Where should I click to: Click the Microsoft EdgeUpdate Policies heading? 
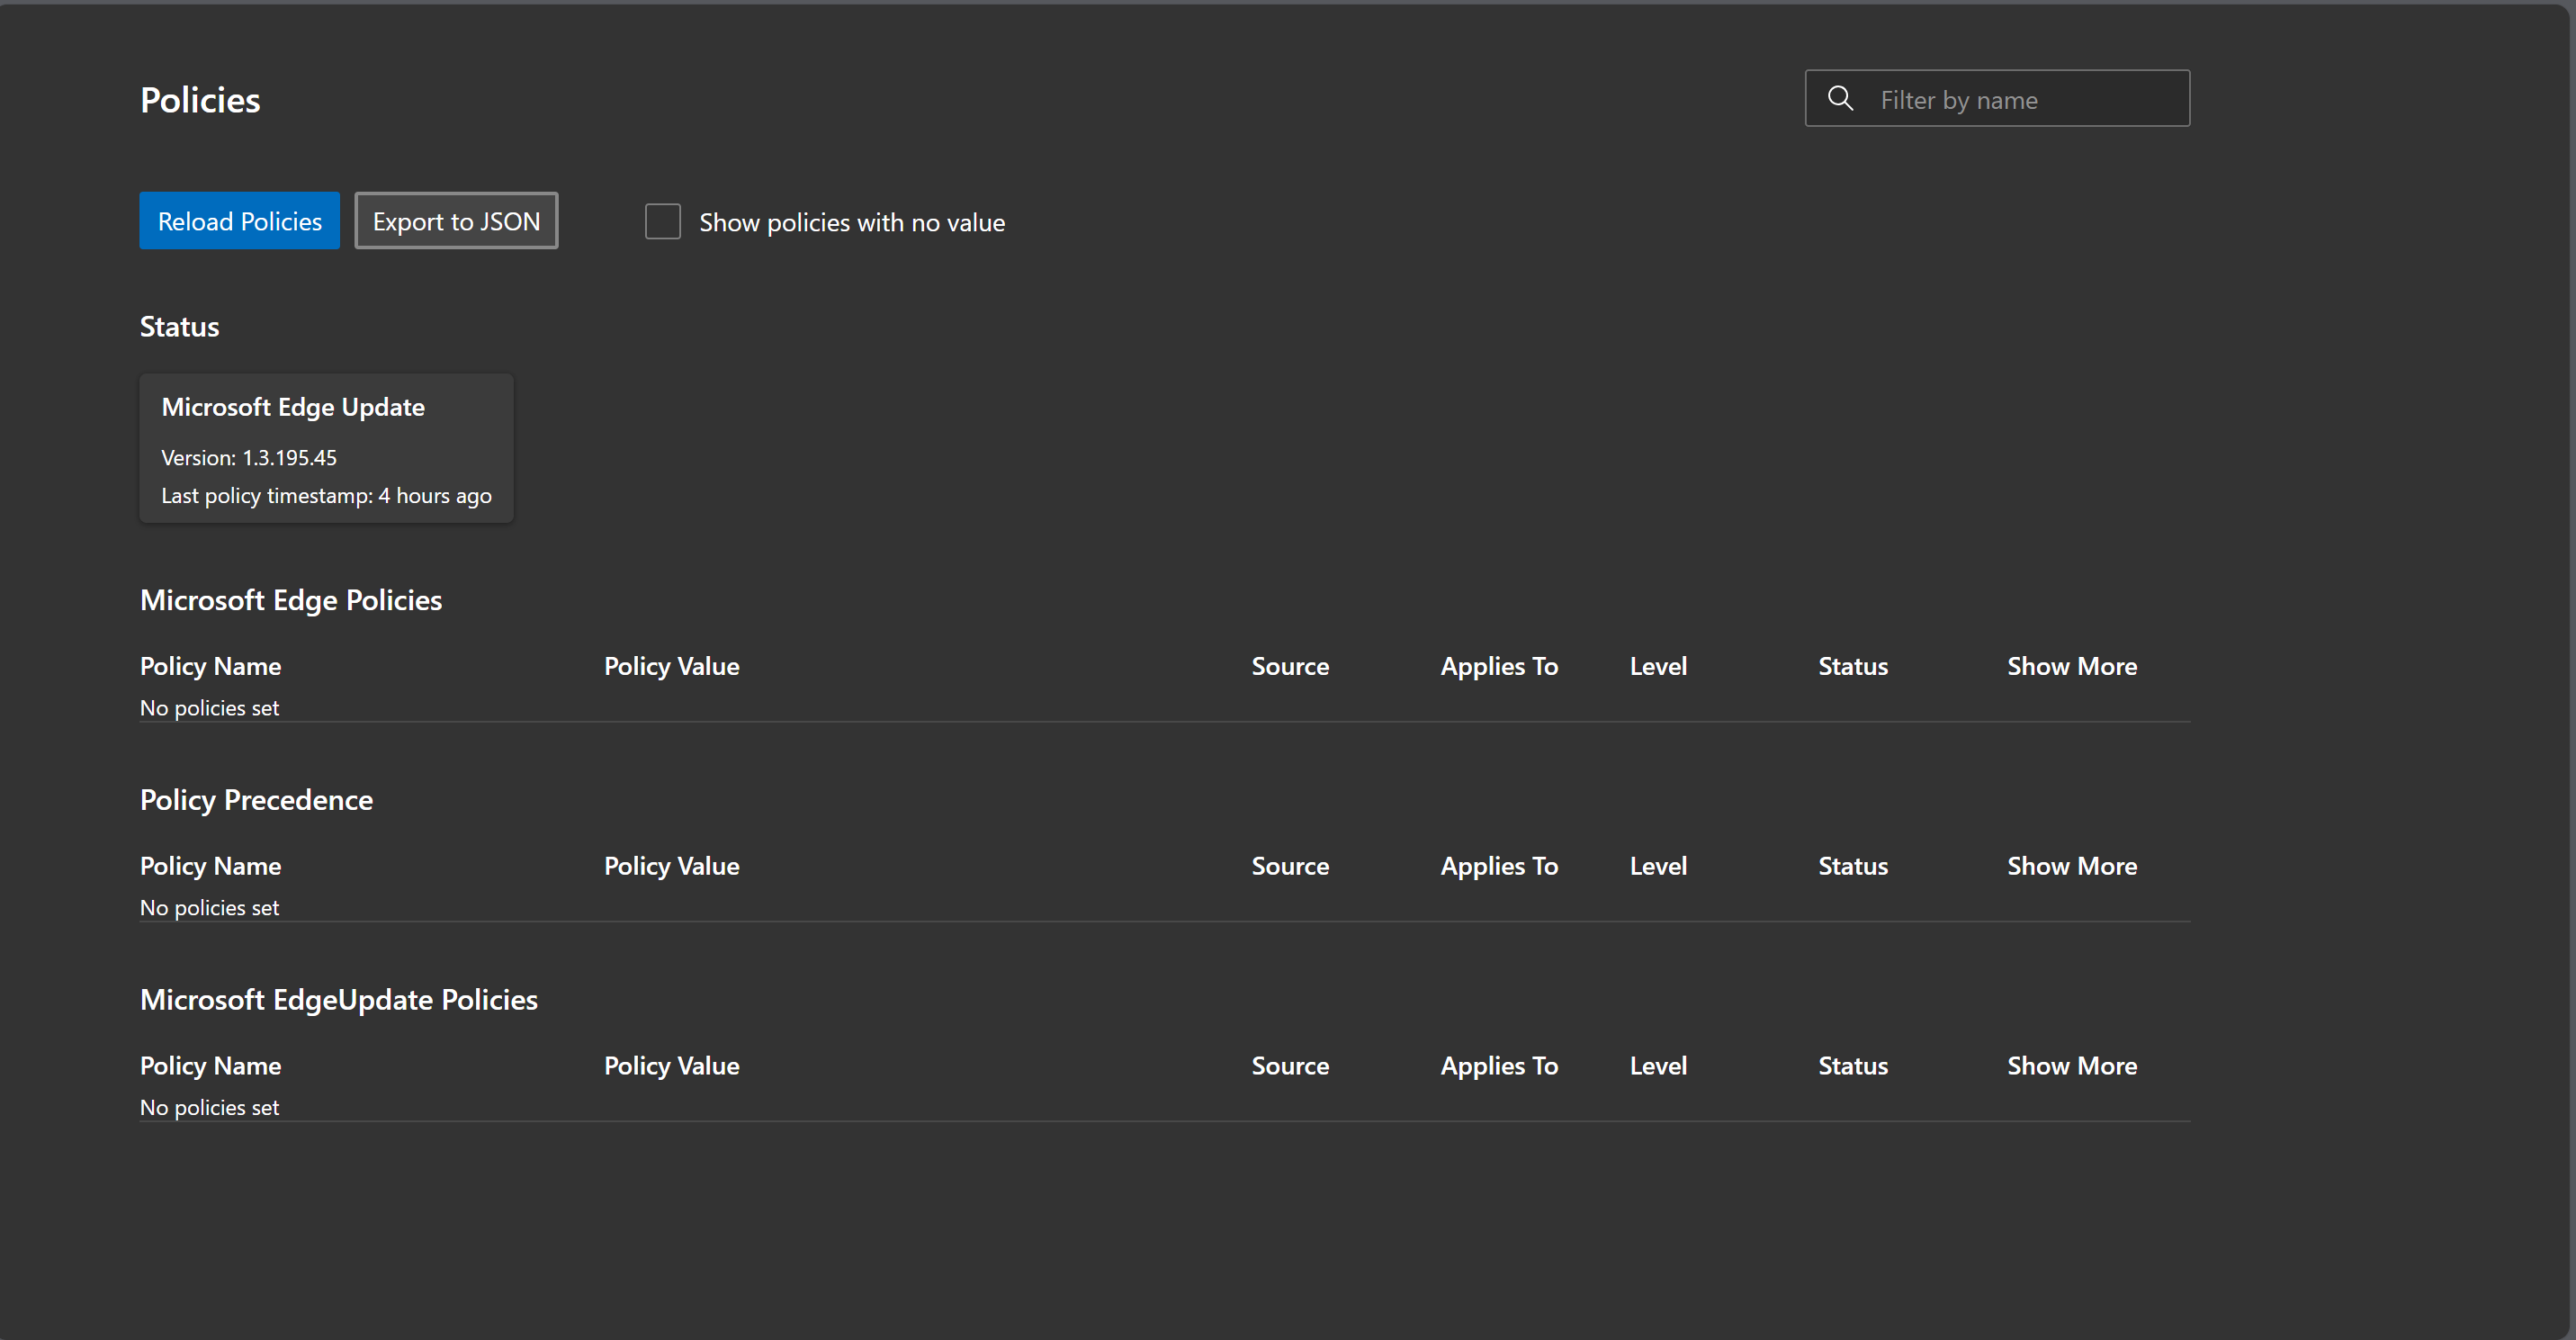pos(338,1000)
